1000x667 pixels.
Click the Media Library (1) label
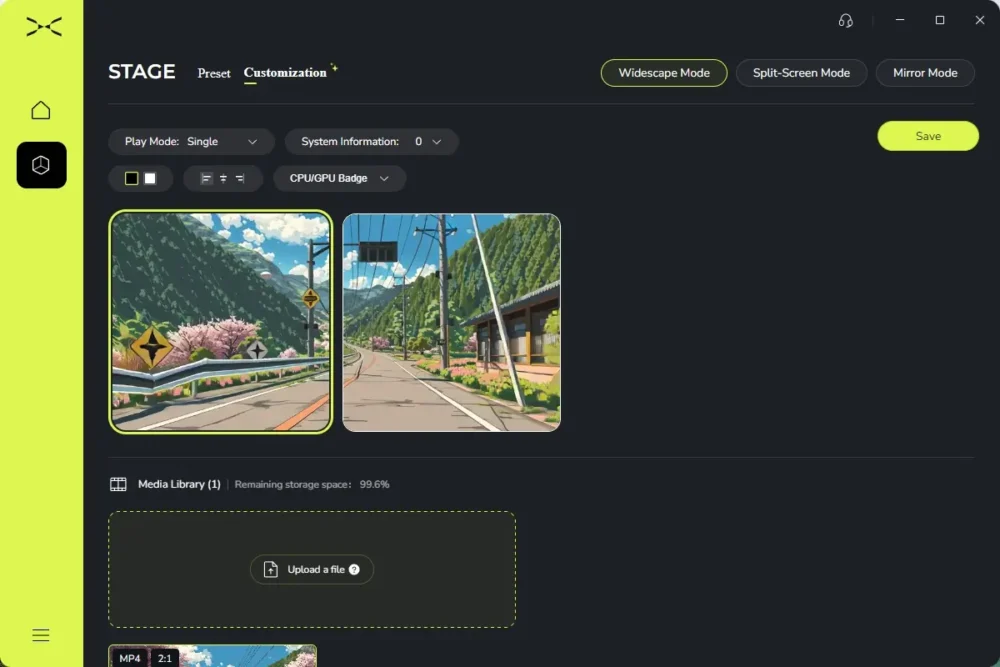click(179, 484)
